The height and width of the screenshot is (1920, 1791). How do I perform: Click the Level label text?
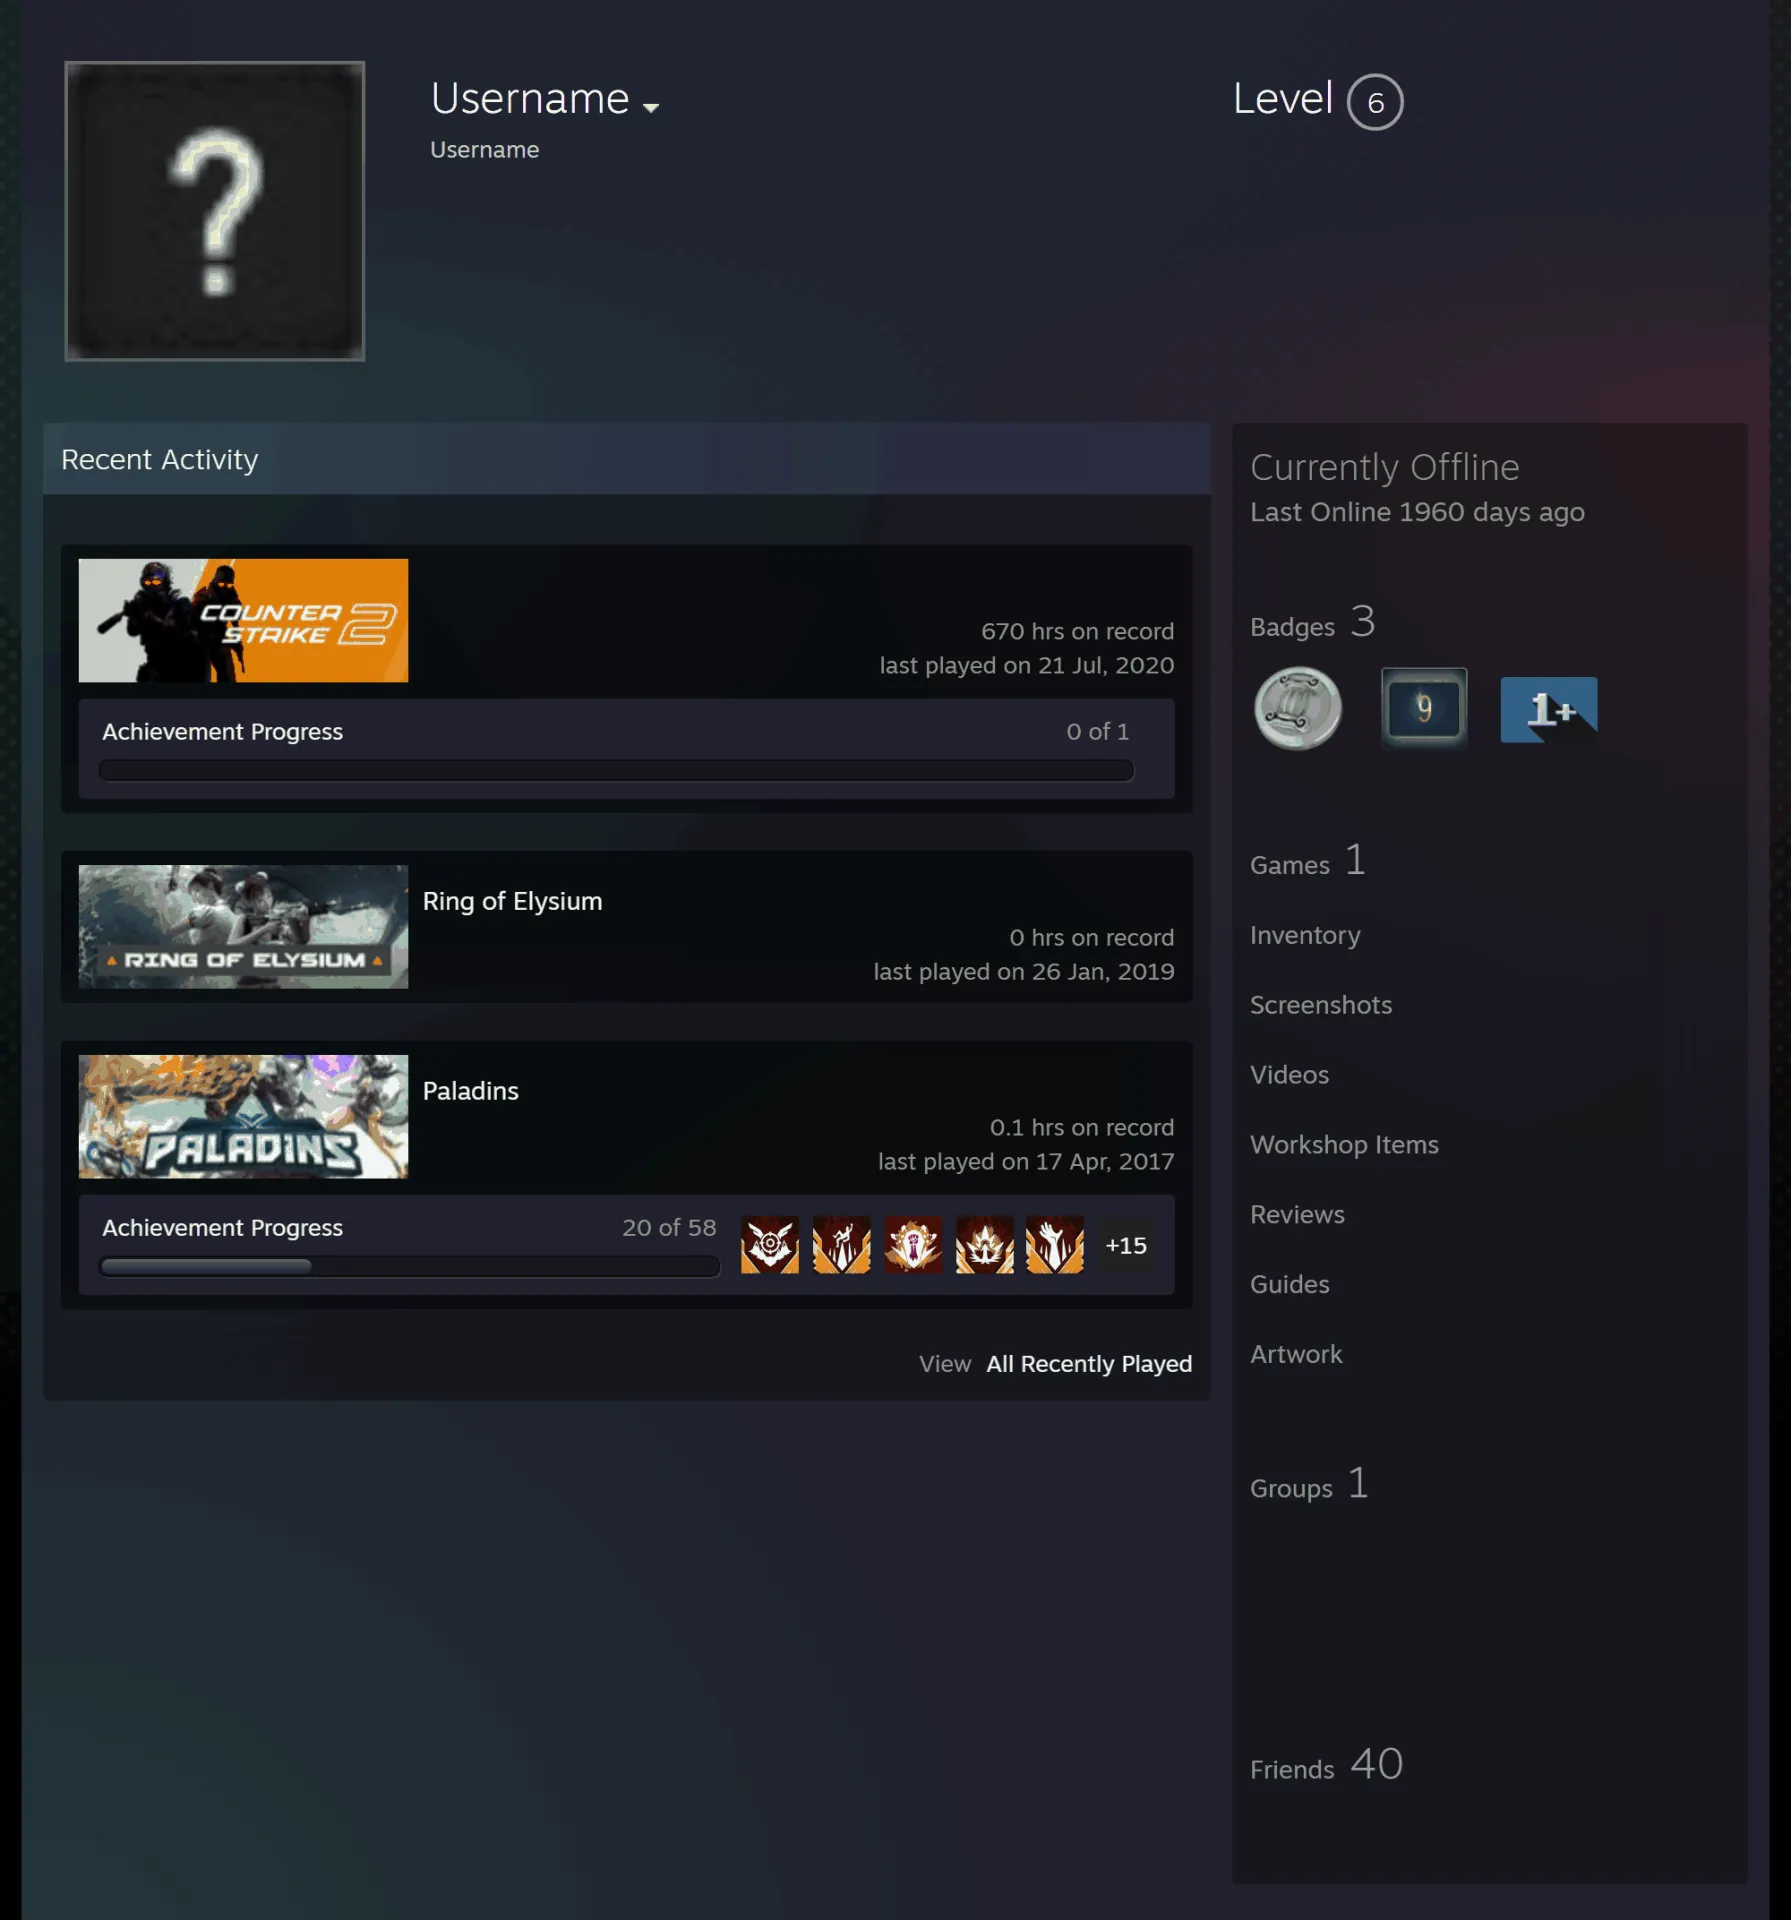(1283, 99)
